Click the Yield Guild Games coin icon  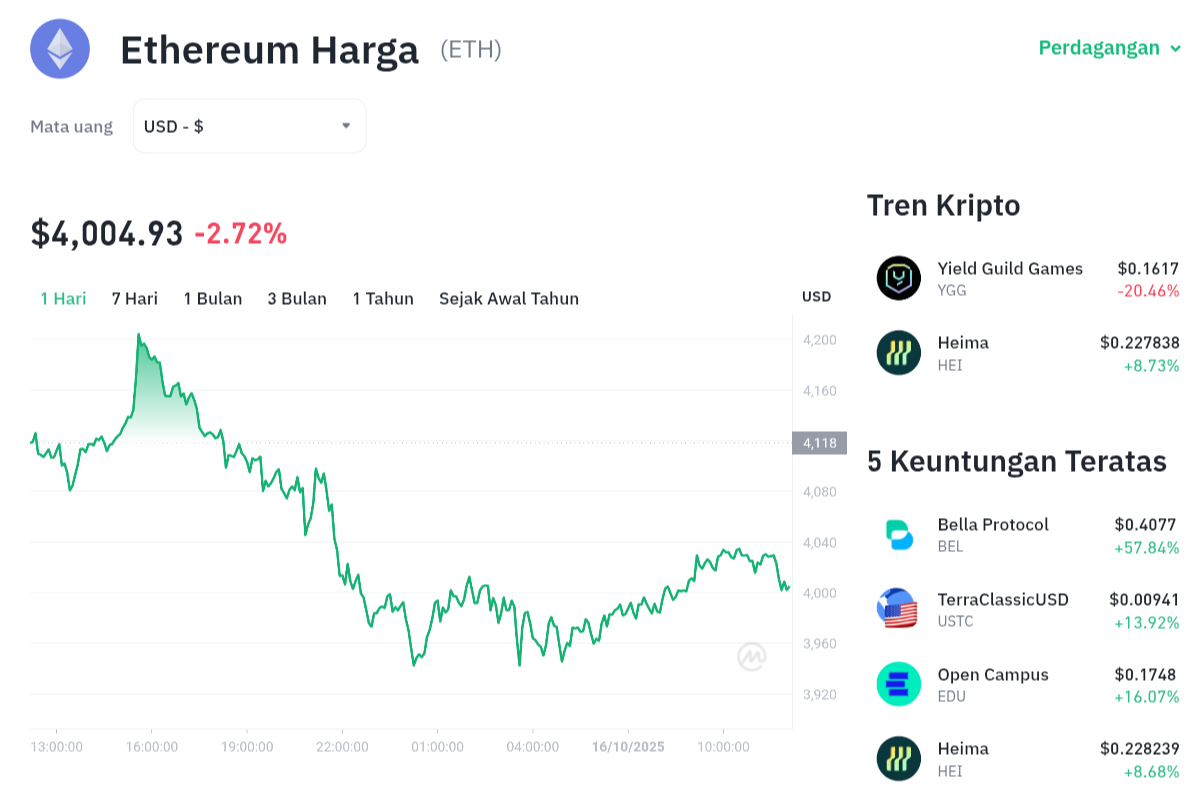[x=898, y=278]
